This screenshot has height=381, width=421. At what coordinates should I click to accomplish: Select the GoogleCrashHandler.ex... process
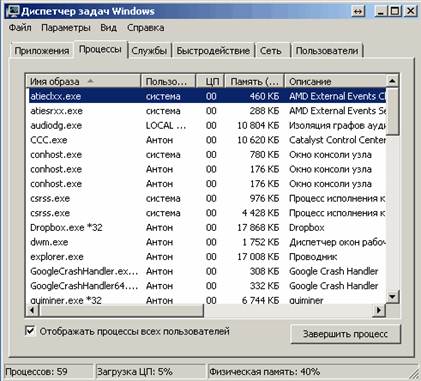click(206, 271)
